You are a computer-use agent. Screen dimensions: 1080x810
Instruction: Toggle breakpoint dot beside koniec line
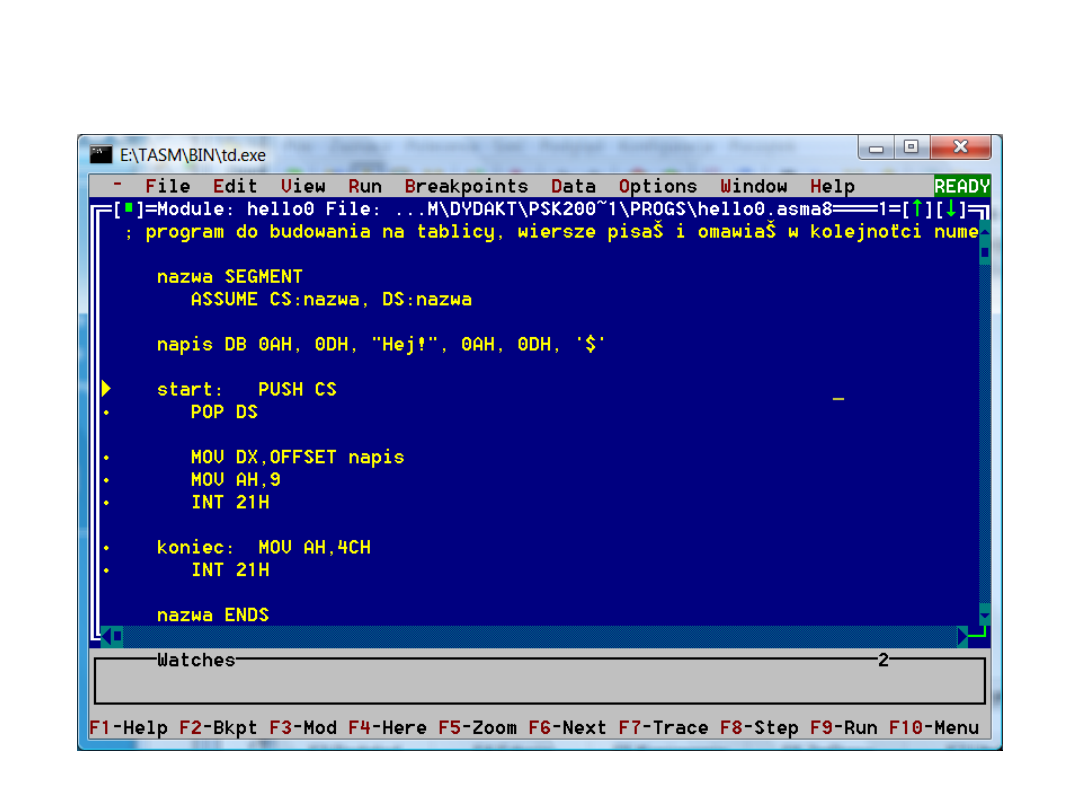(106, 548)
